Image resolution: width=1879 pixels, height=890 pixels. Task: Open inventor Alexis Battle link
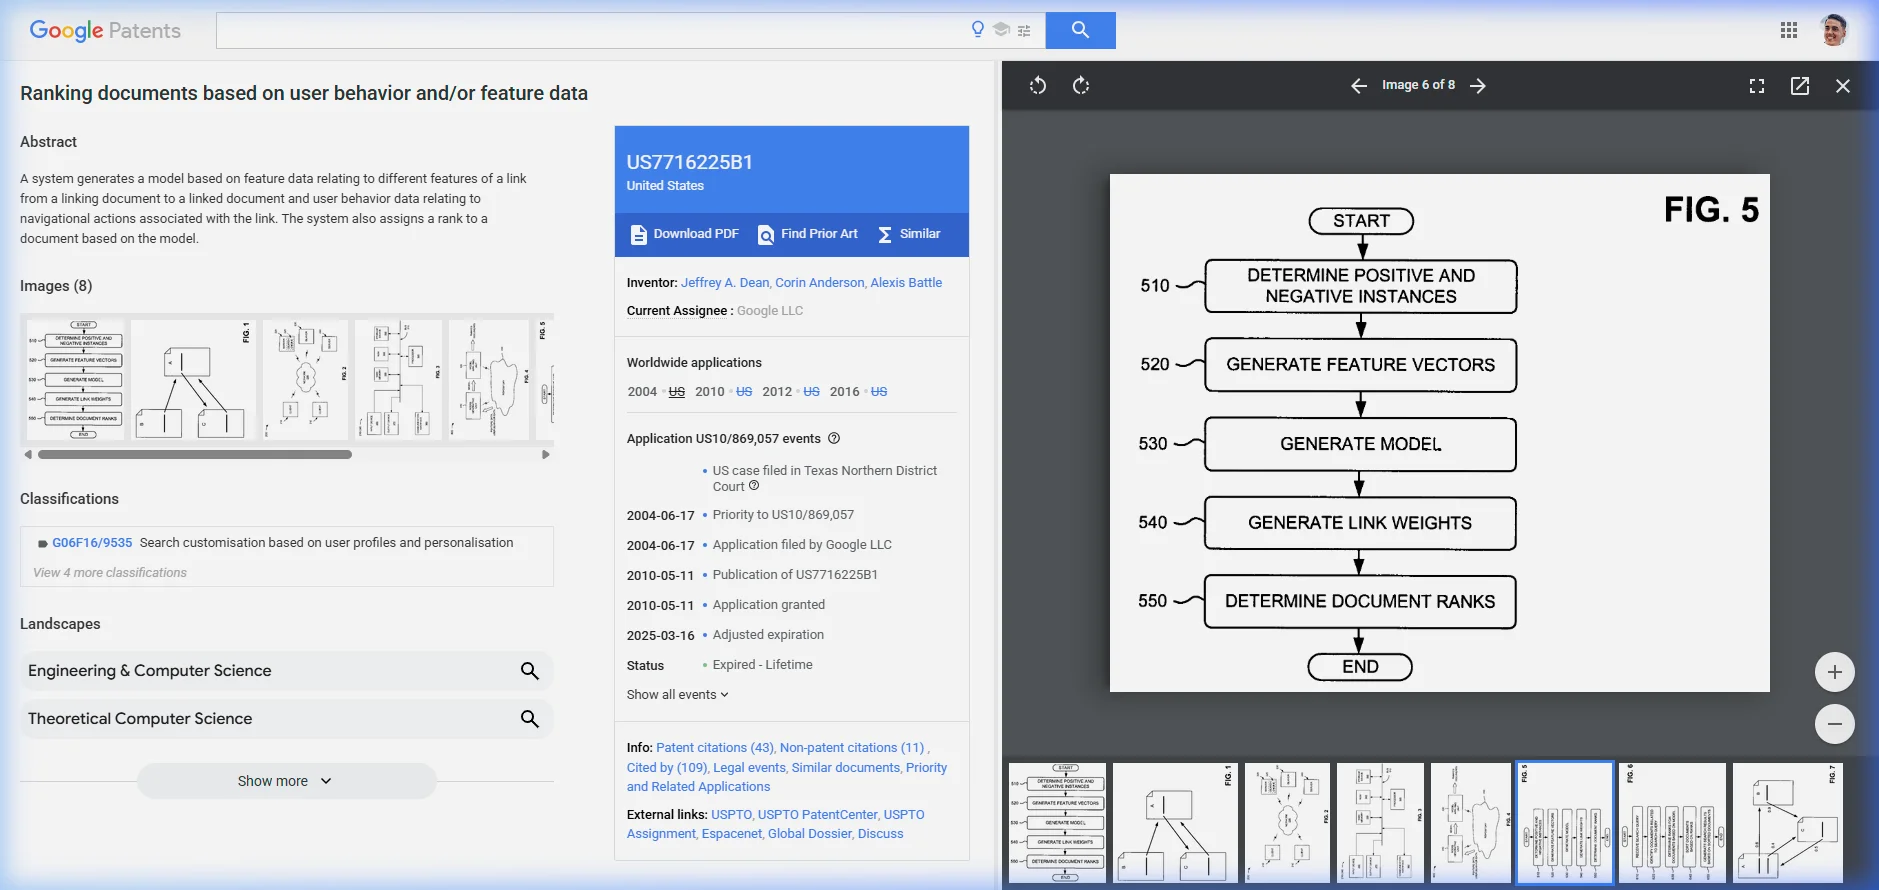(906, 283)
